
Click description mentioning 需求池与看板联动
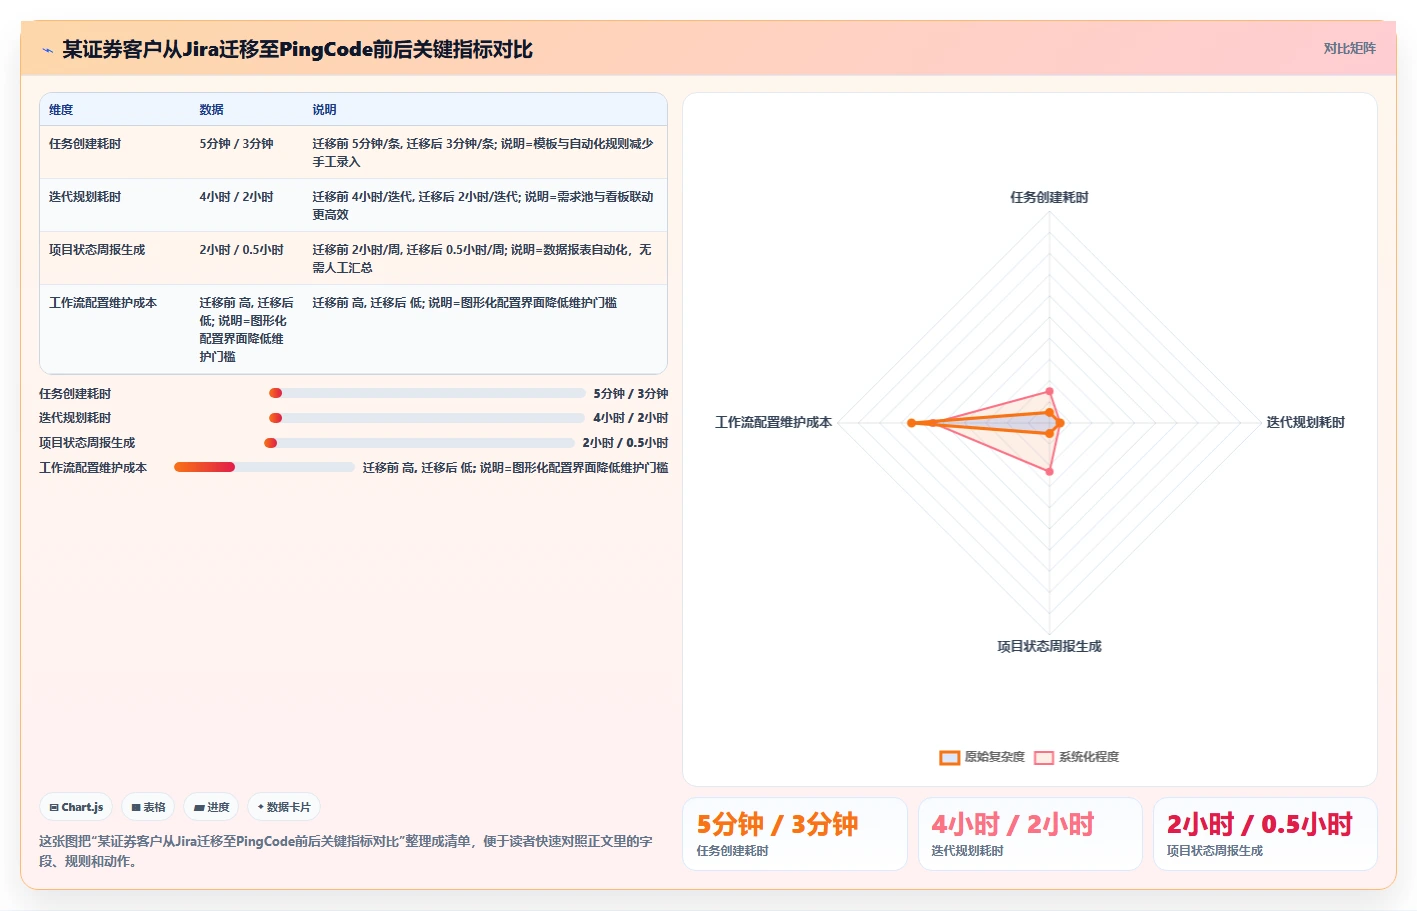point(483,206)
